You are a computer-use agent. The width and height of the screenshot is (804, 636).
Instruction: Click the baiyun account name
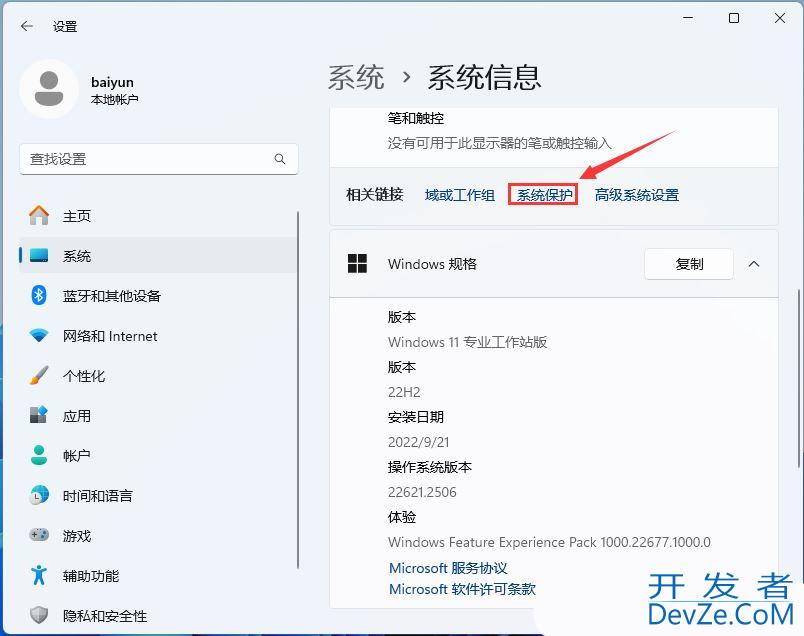112,82
